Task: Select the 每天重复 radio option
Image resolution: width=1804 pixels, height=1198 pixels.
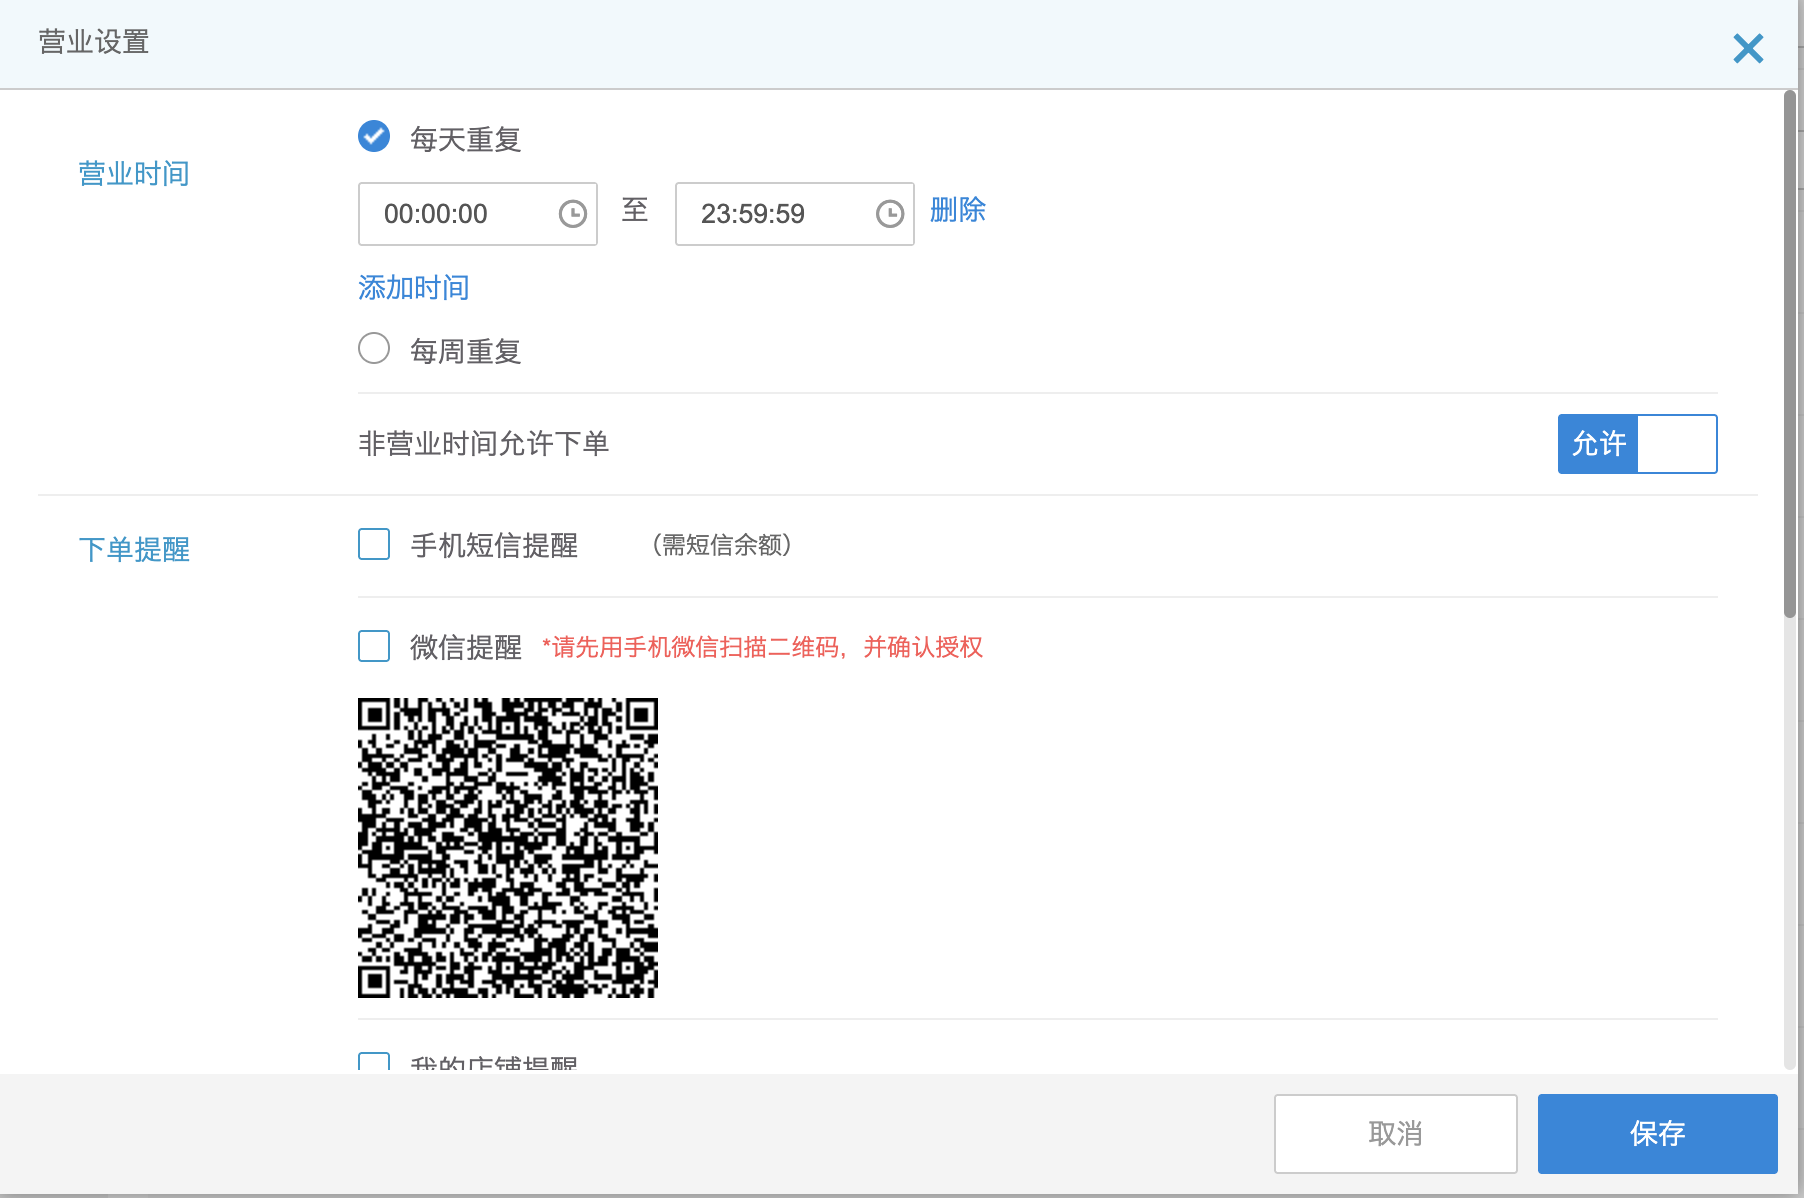Action: (x=374, y=137)
